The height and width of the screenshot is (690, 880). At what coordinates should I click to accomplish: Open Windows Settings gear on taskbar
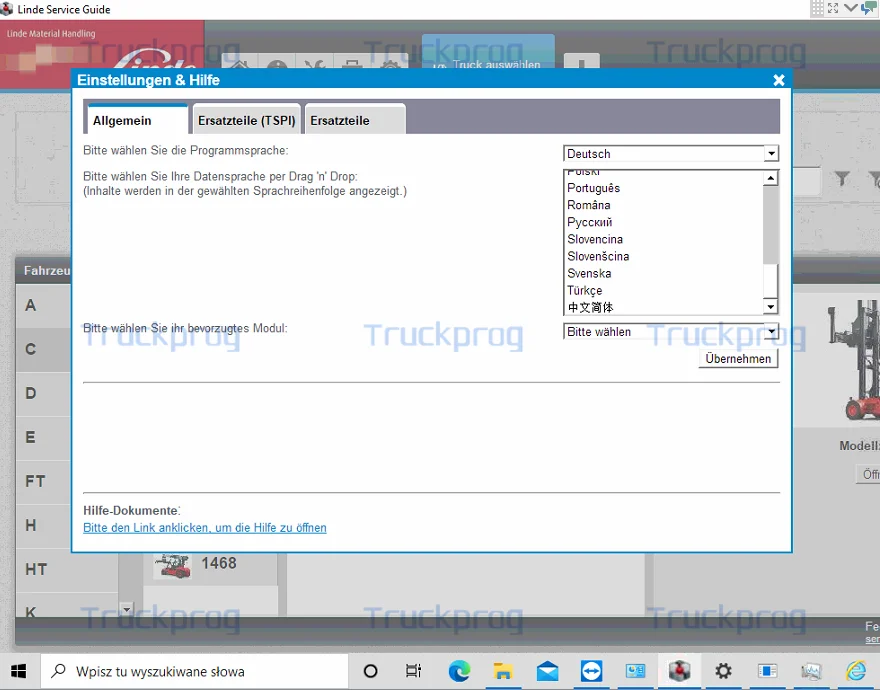pyautogui.click(x=723, y=671)
